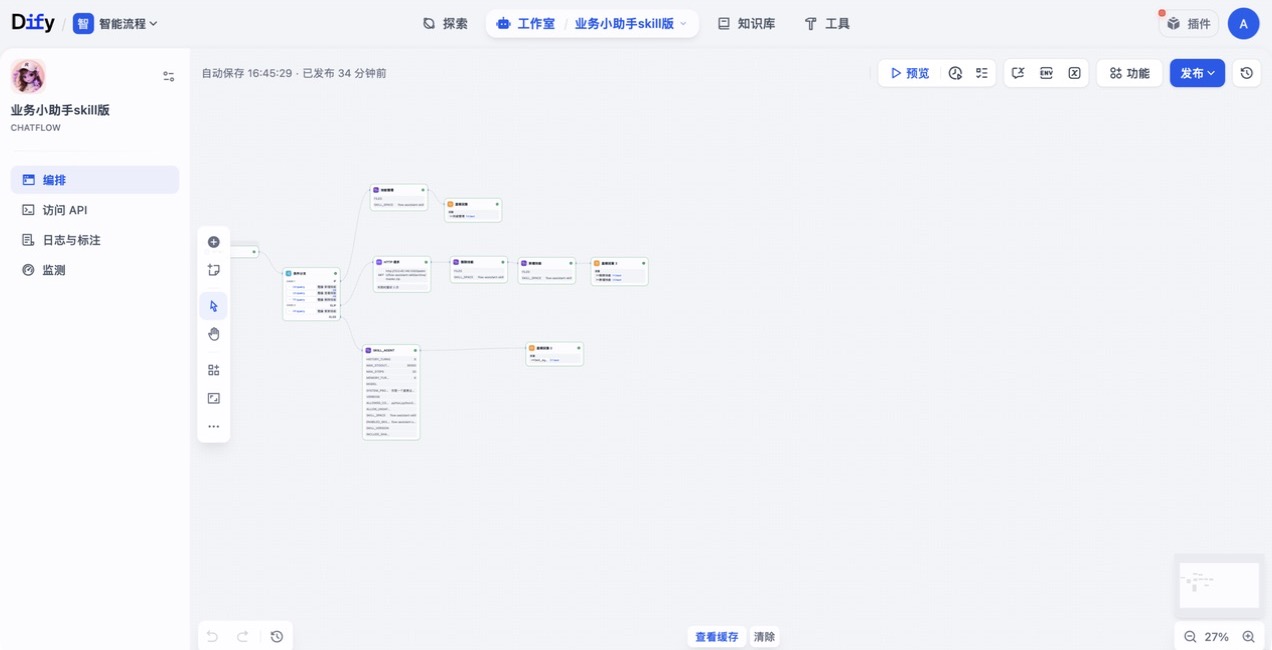Click the workflow minimap
The image size is (1272, 650).
pyautogui.click(x=1219, y=585)
